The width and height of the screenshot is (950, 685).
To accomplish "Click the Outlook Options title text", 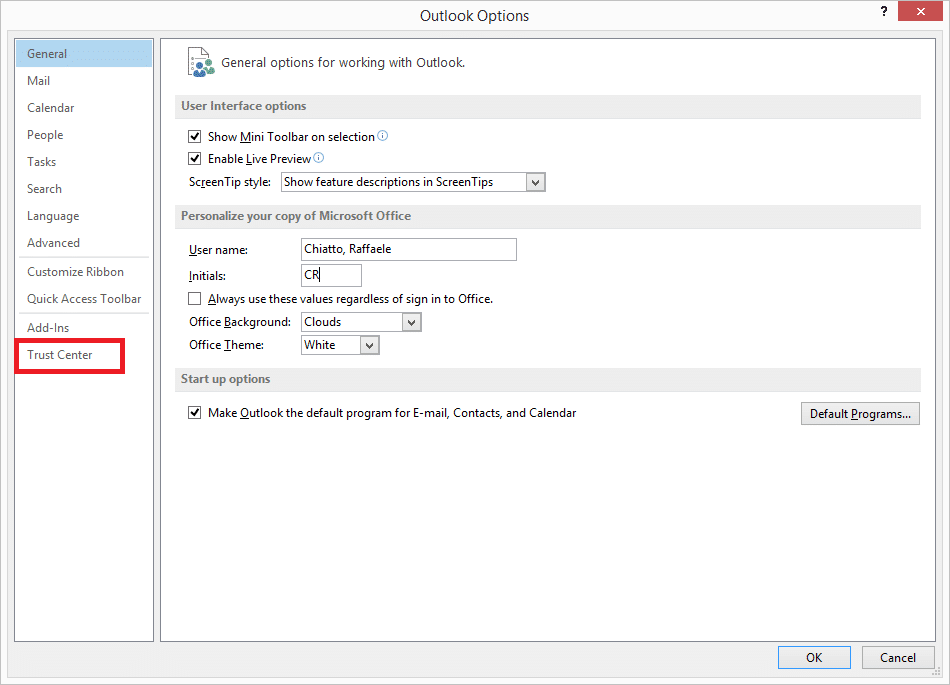I will (474, 16).
